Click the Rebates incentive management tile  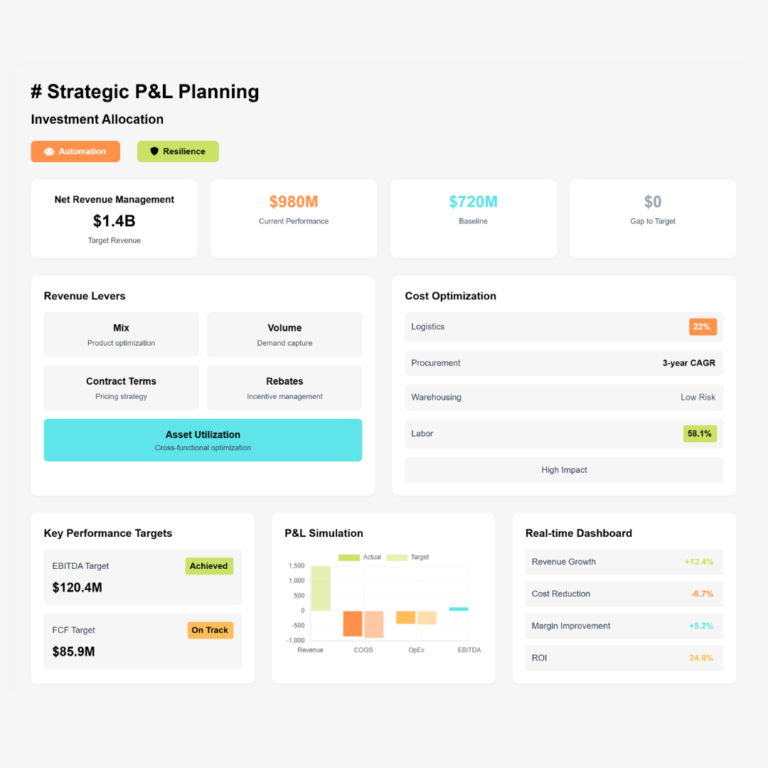[284, 388]
